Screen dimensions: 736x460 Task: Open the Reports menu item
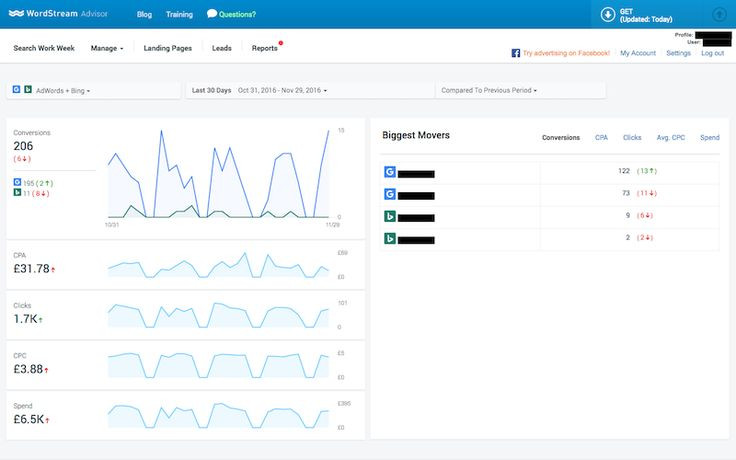pos(265,48)
